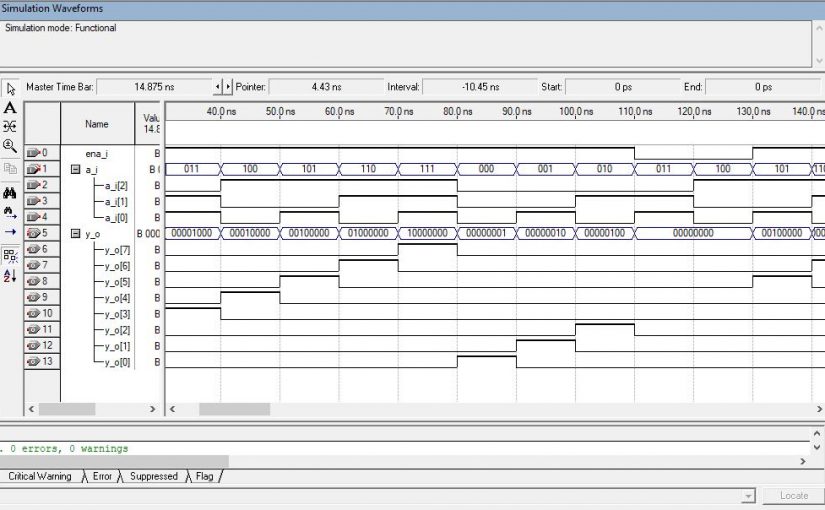Click the 80.0 ns time marker
The width and height of the screenshot is (825, 510).
[x=458, y=112]
